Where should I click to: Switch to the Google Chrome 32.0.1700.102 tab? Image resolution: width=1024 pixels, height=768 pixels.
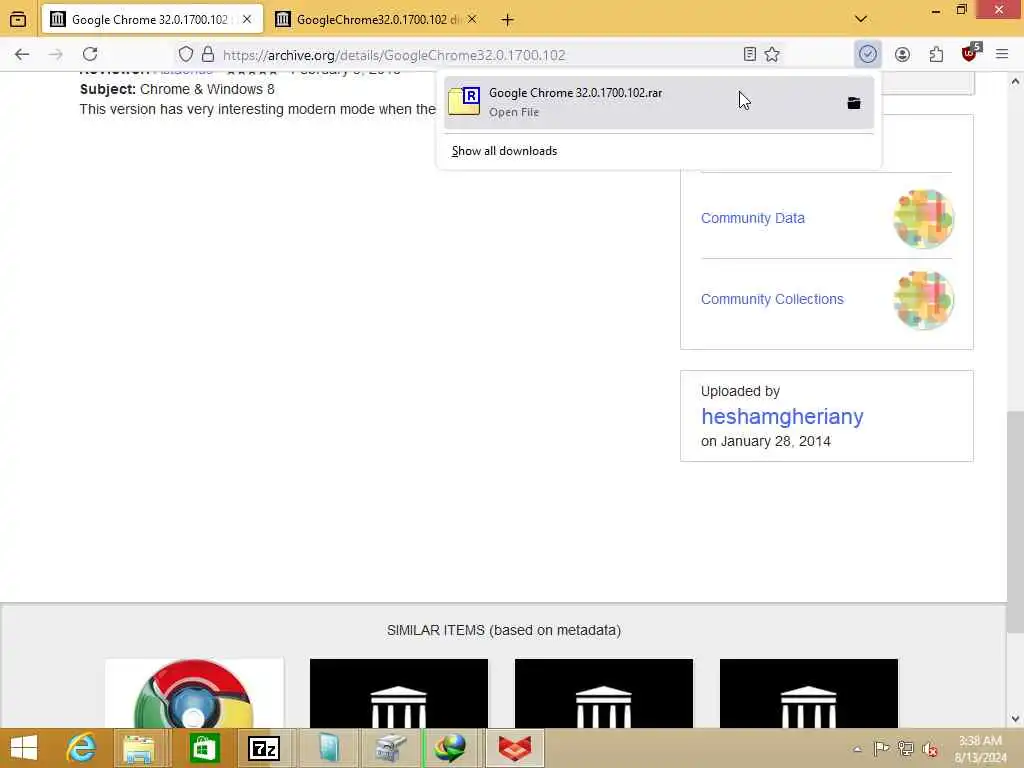151,20
